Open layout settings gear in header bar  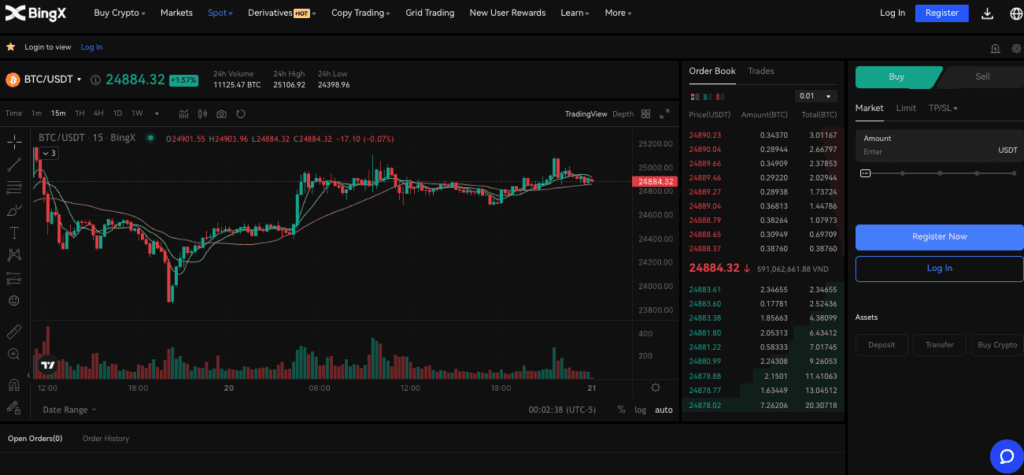click(1016, 48)
